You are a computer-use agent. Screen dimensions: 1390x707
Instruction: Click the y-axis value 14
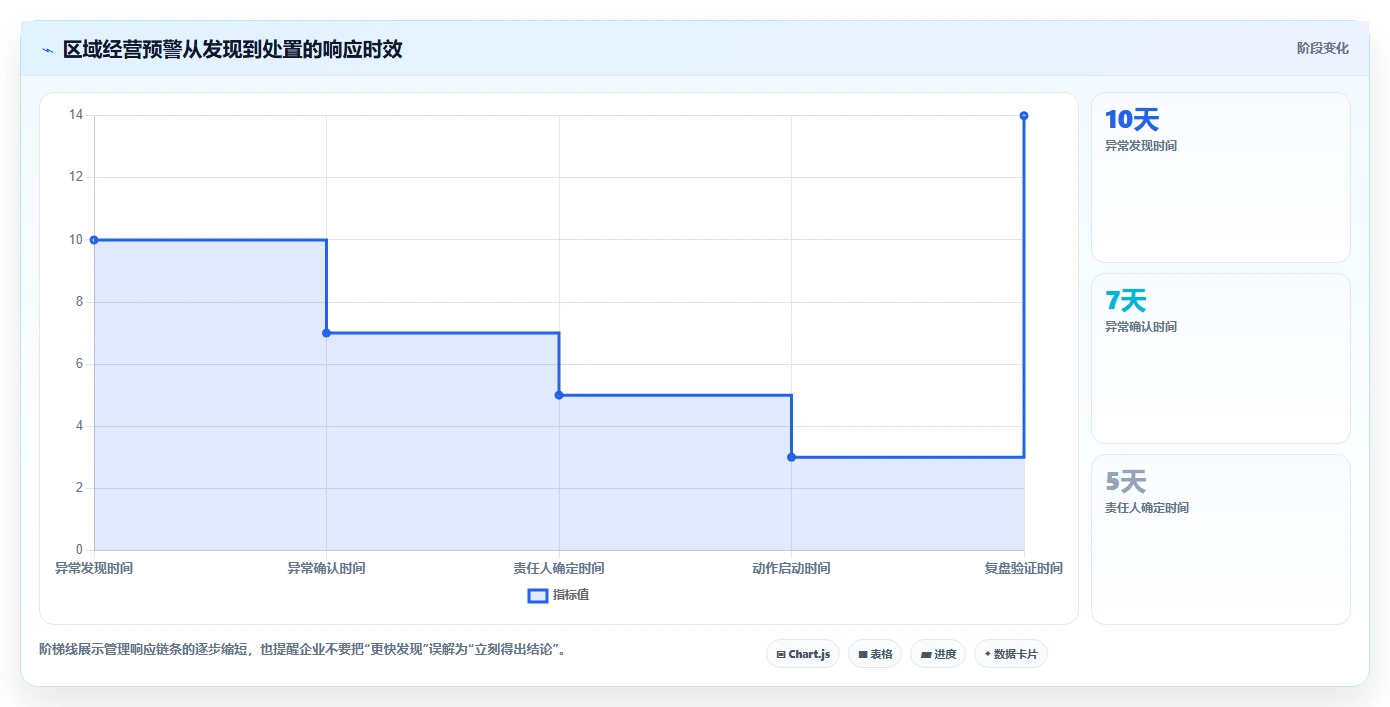click(76, 115)
